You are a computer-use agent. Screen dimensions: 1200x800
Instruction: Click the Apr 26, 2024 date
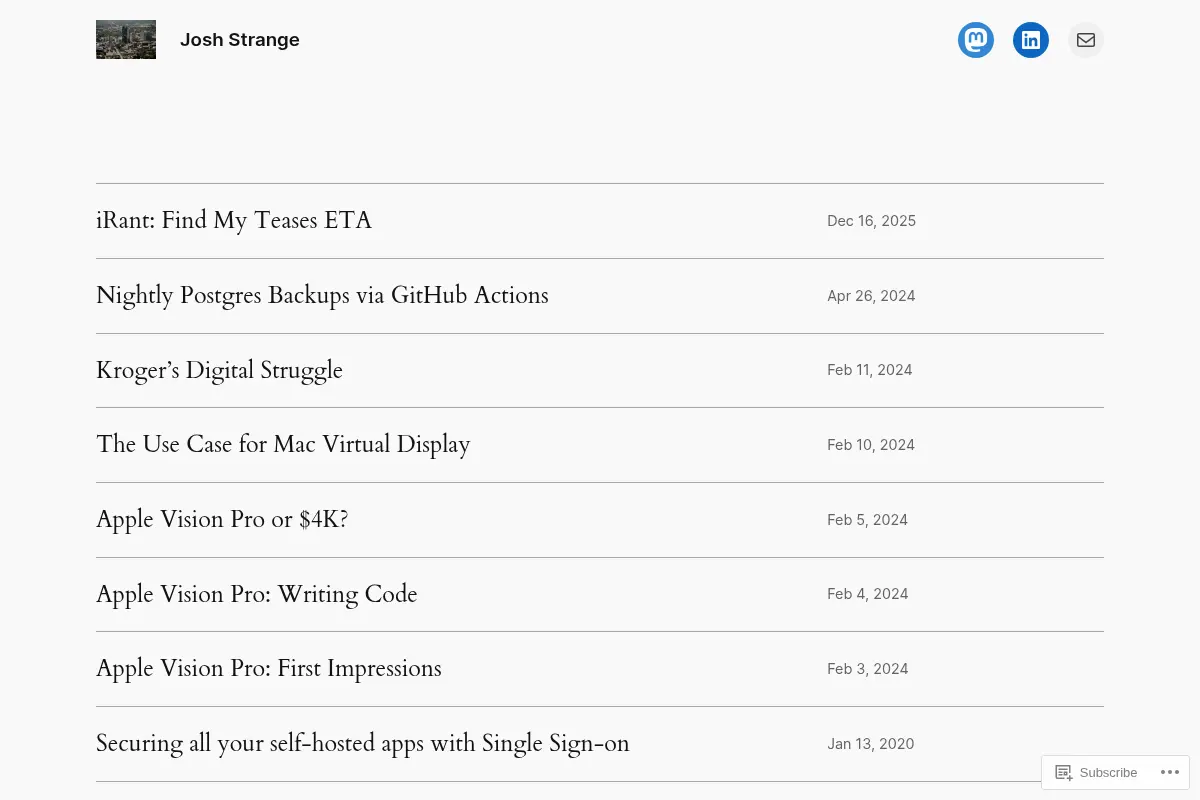pyautogui.click(x=871, y=296)
